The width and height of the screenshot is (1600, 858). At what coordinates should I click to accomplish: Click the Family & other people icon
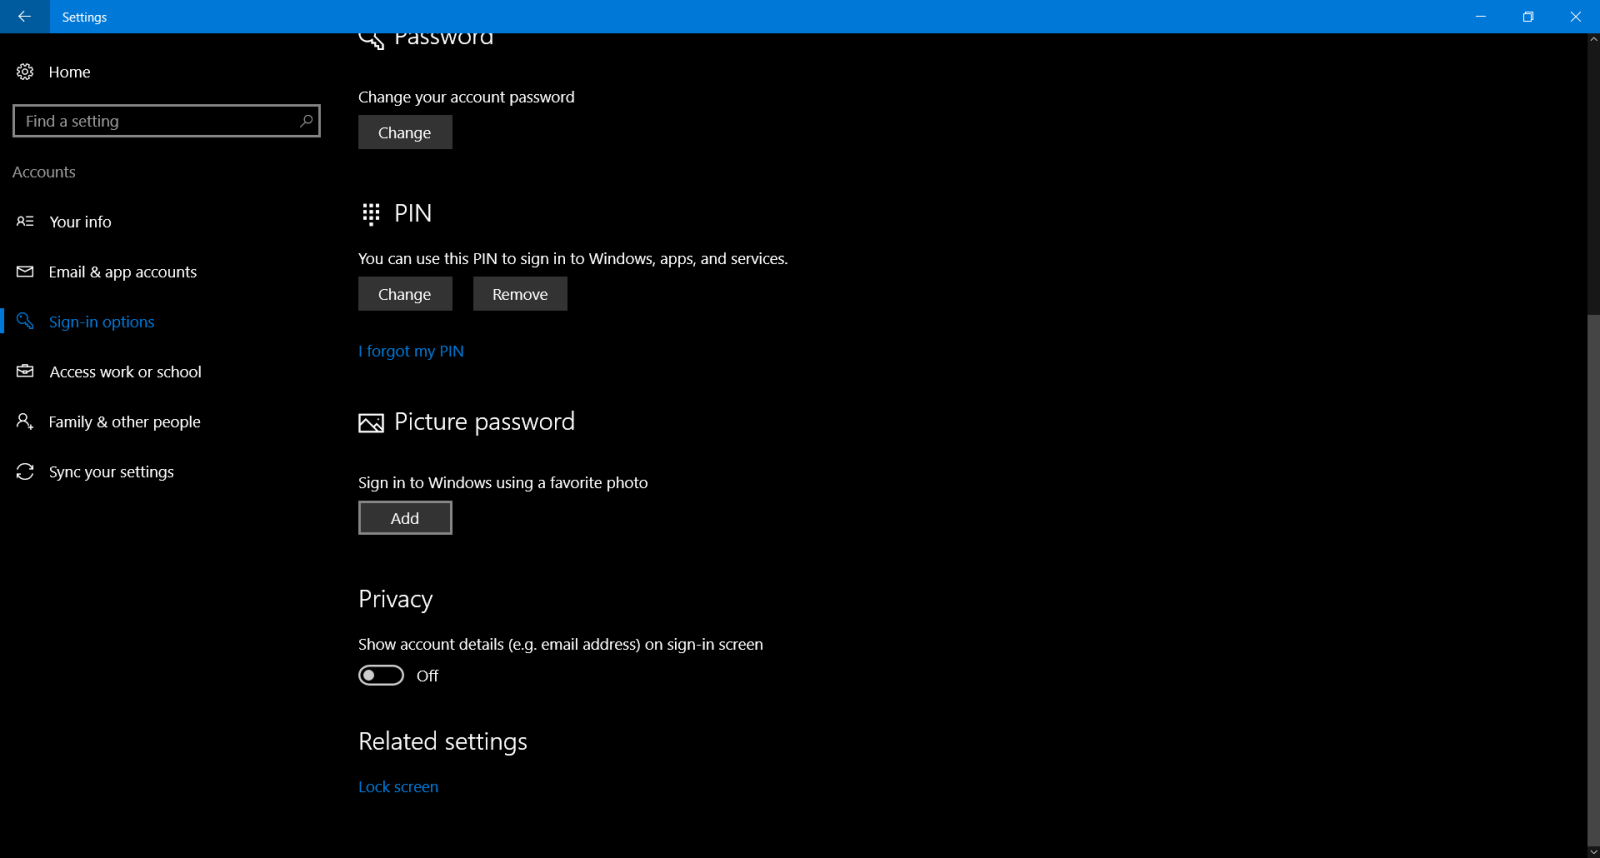coord(24,421)
